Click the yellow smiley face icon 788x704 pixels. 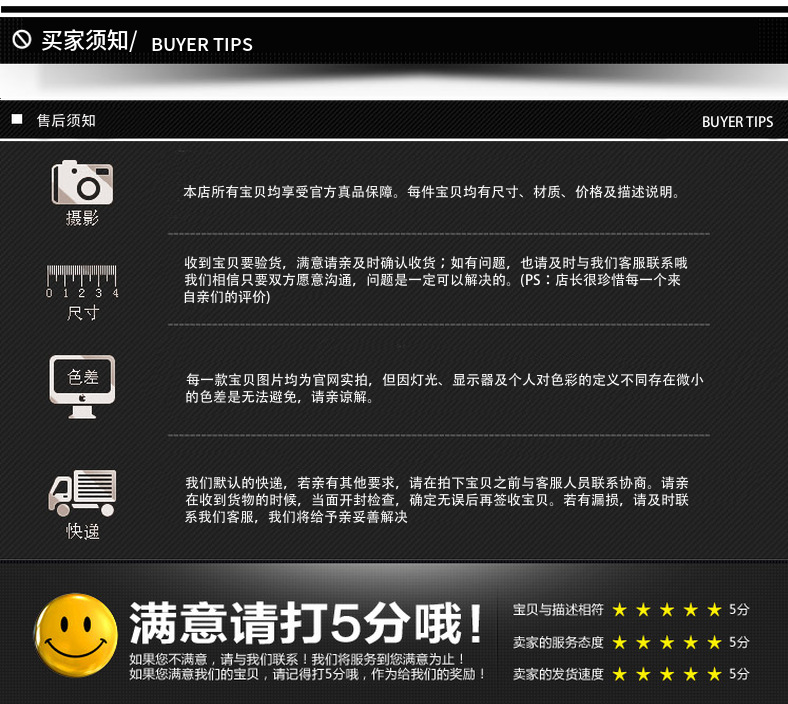(75, 635)
